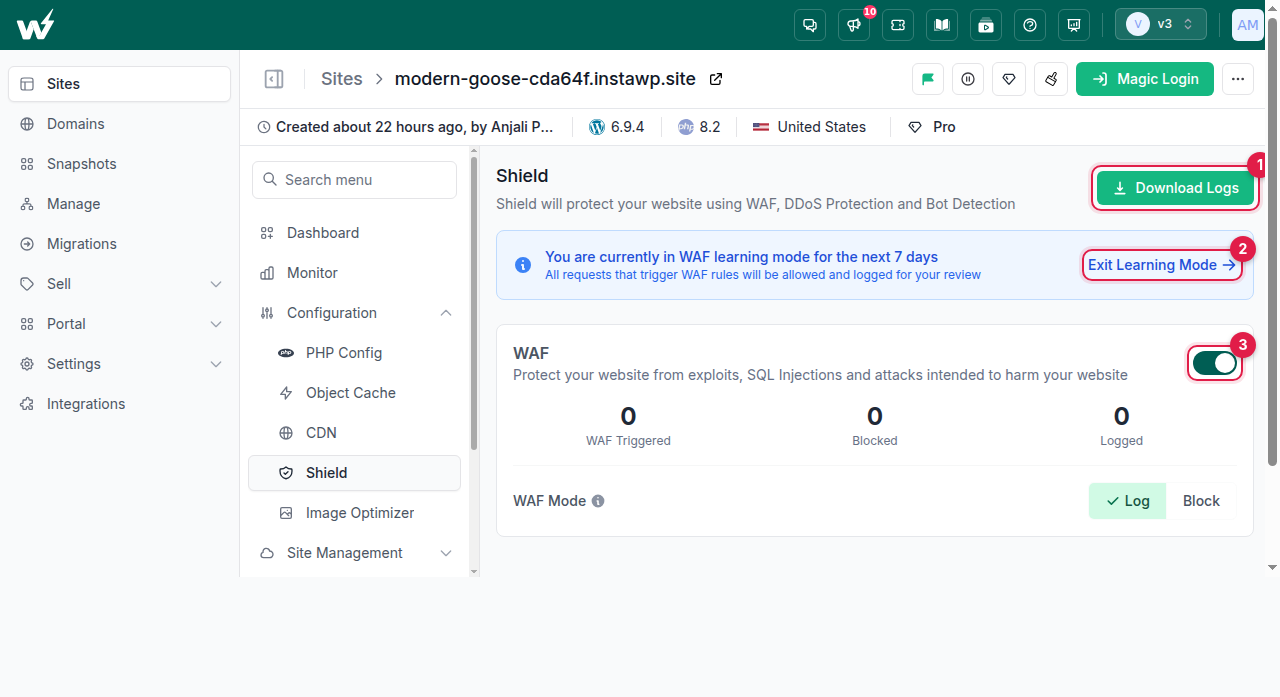The height and width of the screenshot is (697, 1280).
Task: Toggle the WAF switch off
Action: (1215, 363)
